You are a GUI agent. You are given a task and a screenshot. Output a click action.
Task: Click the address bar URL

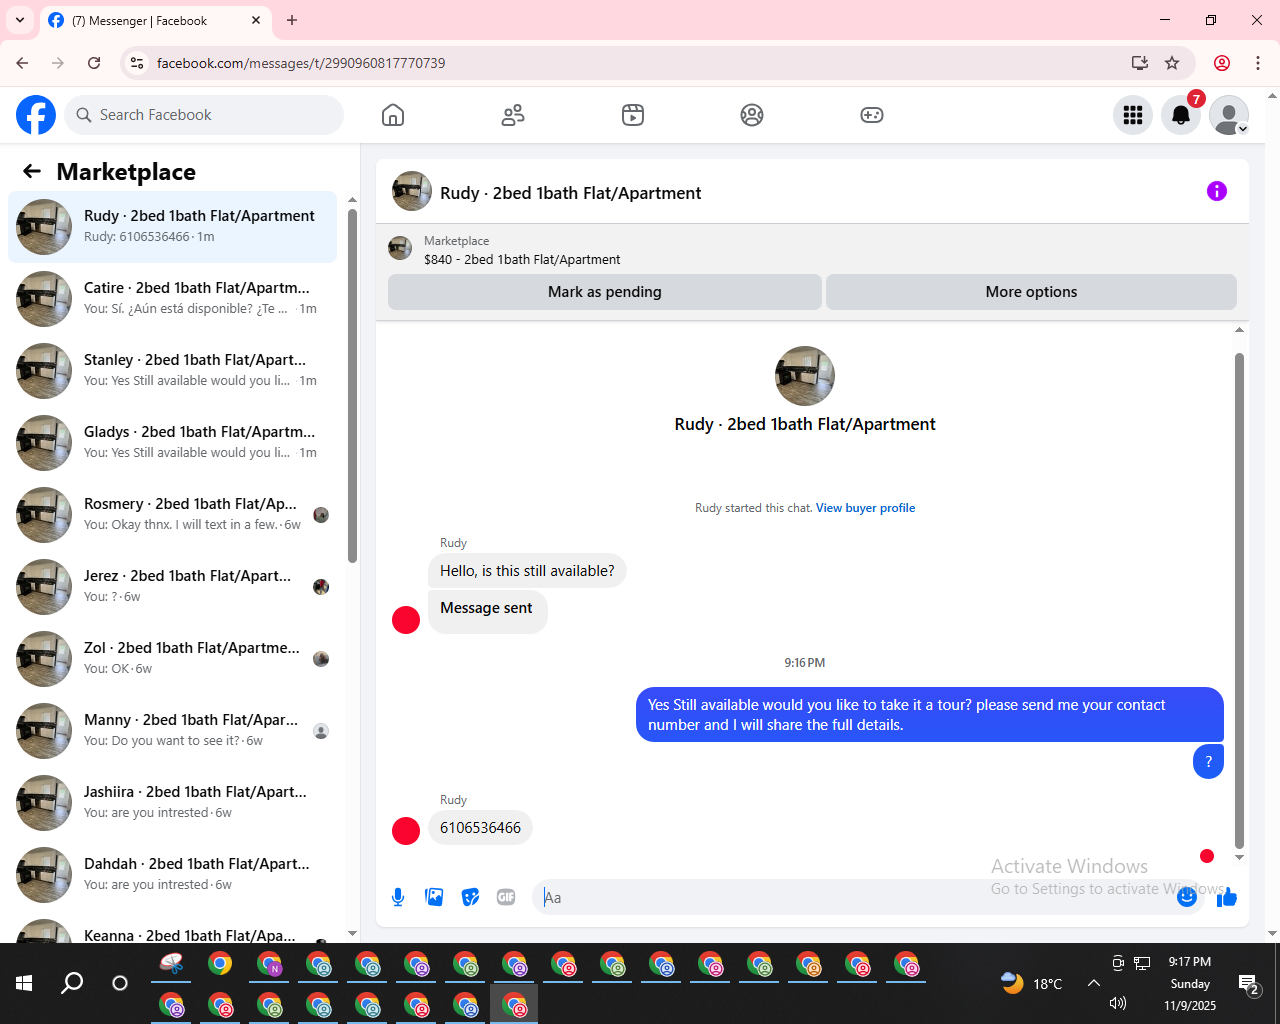[x=301, y=63]
